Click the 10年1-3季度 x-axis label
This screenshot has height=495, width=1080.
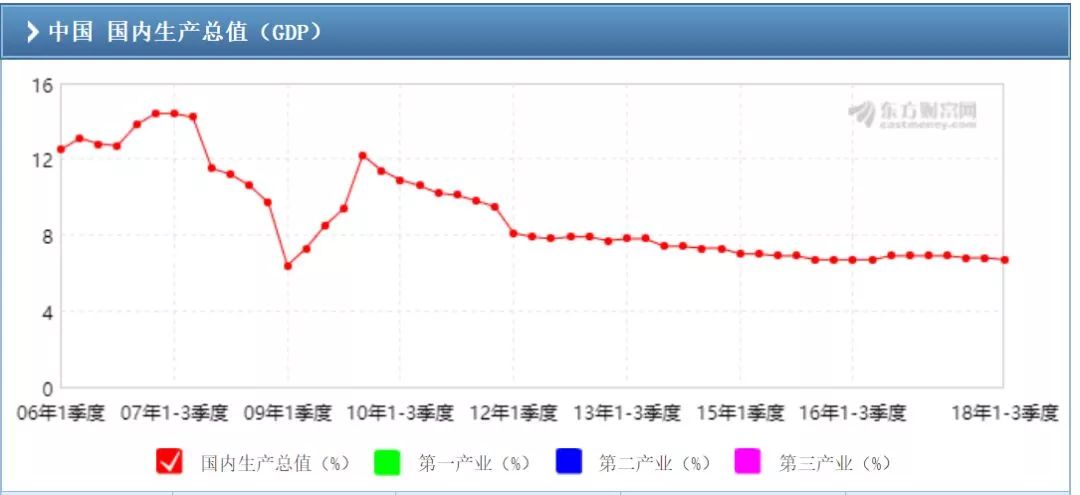(400, 413)
